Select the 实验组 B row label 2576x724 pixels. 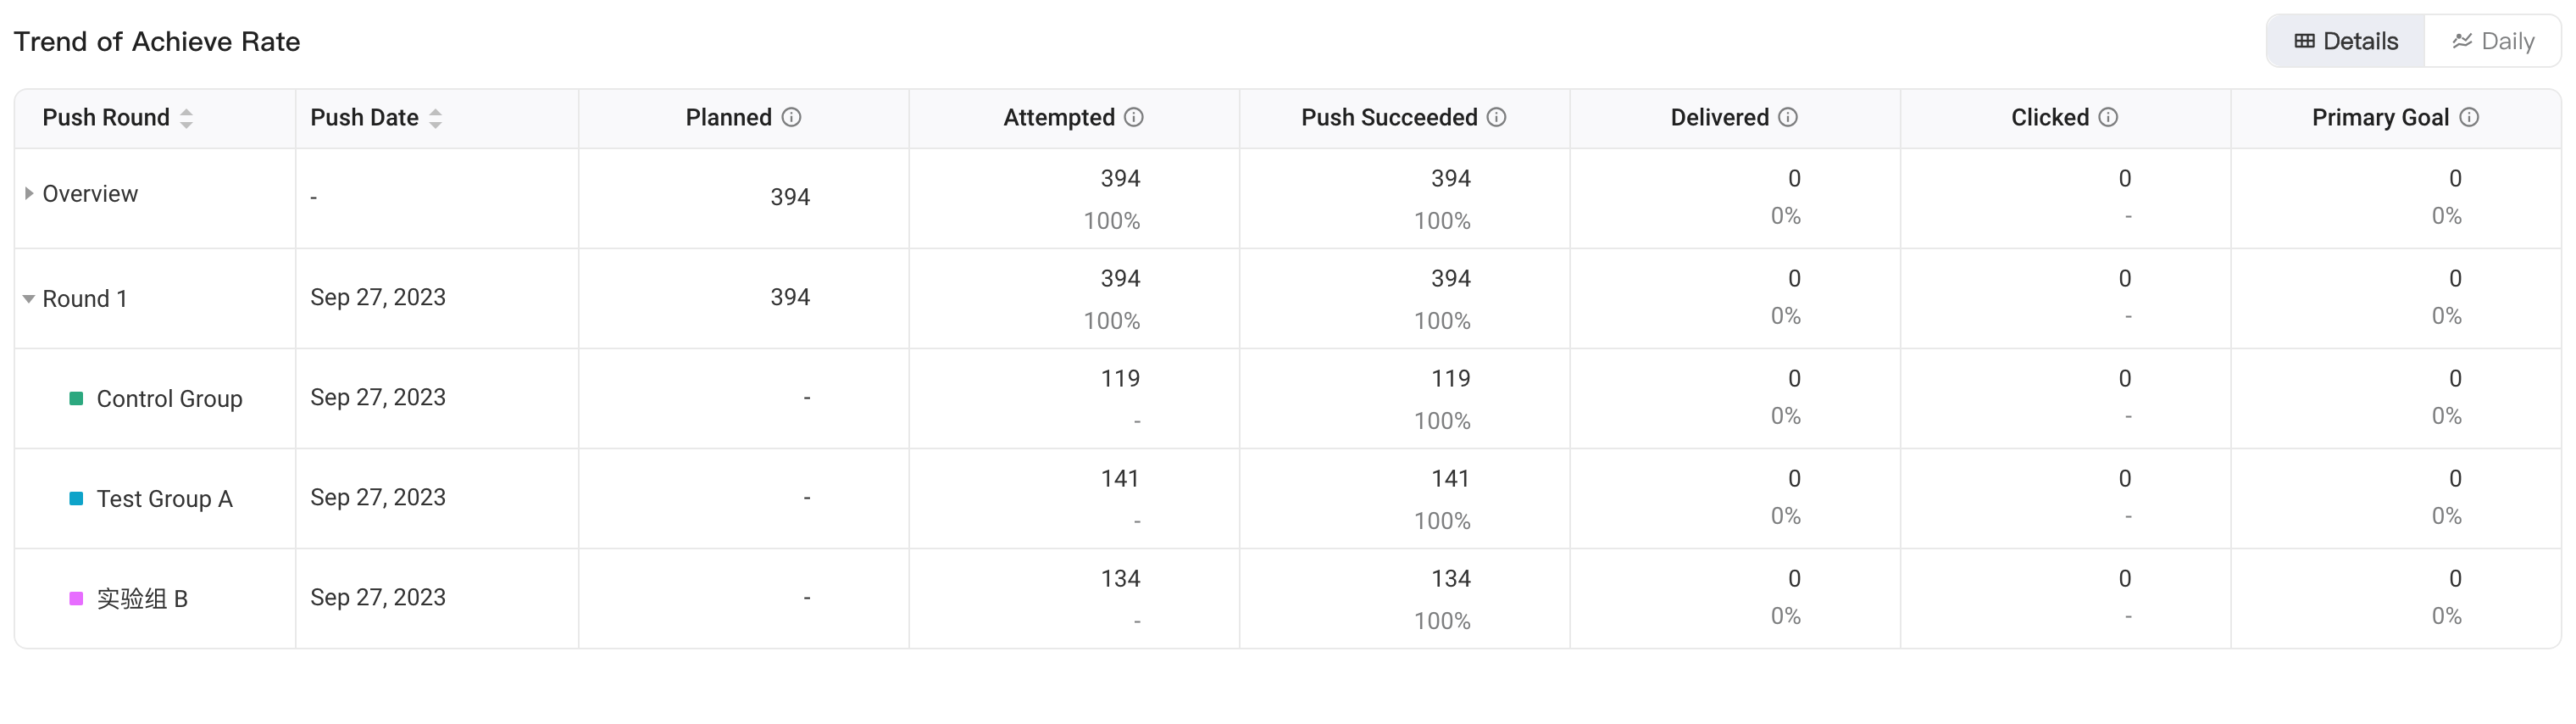coord(142,599)
